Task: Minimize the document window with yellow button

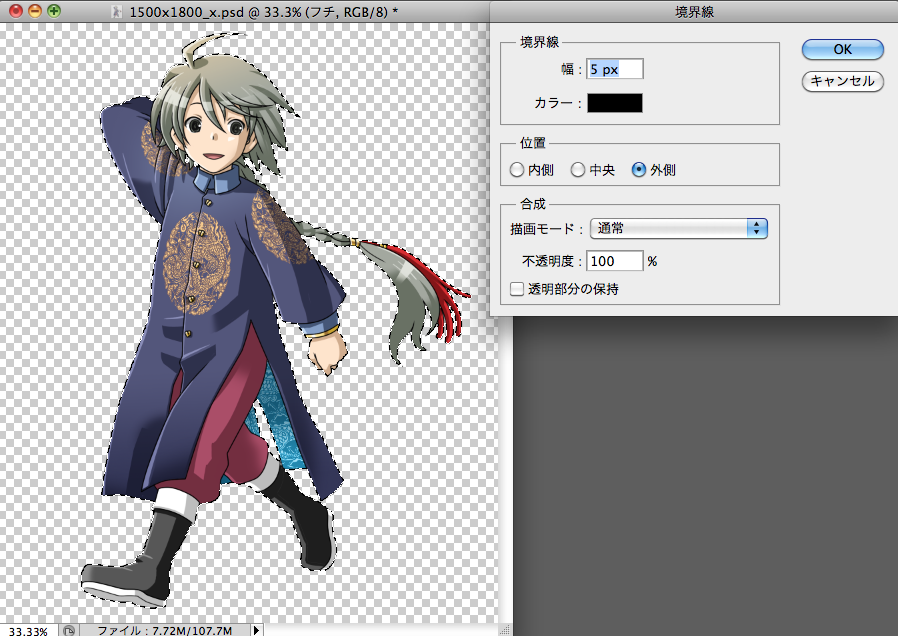Action: click(x=35, y=11)
